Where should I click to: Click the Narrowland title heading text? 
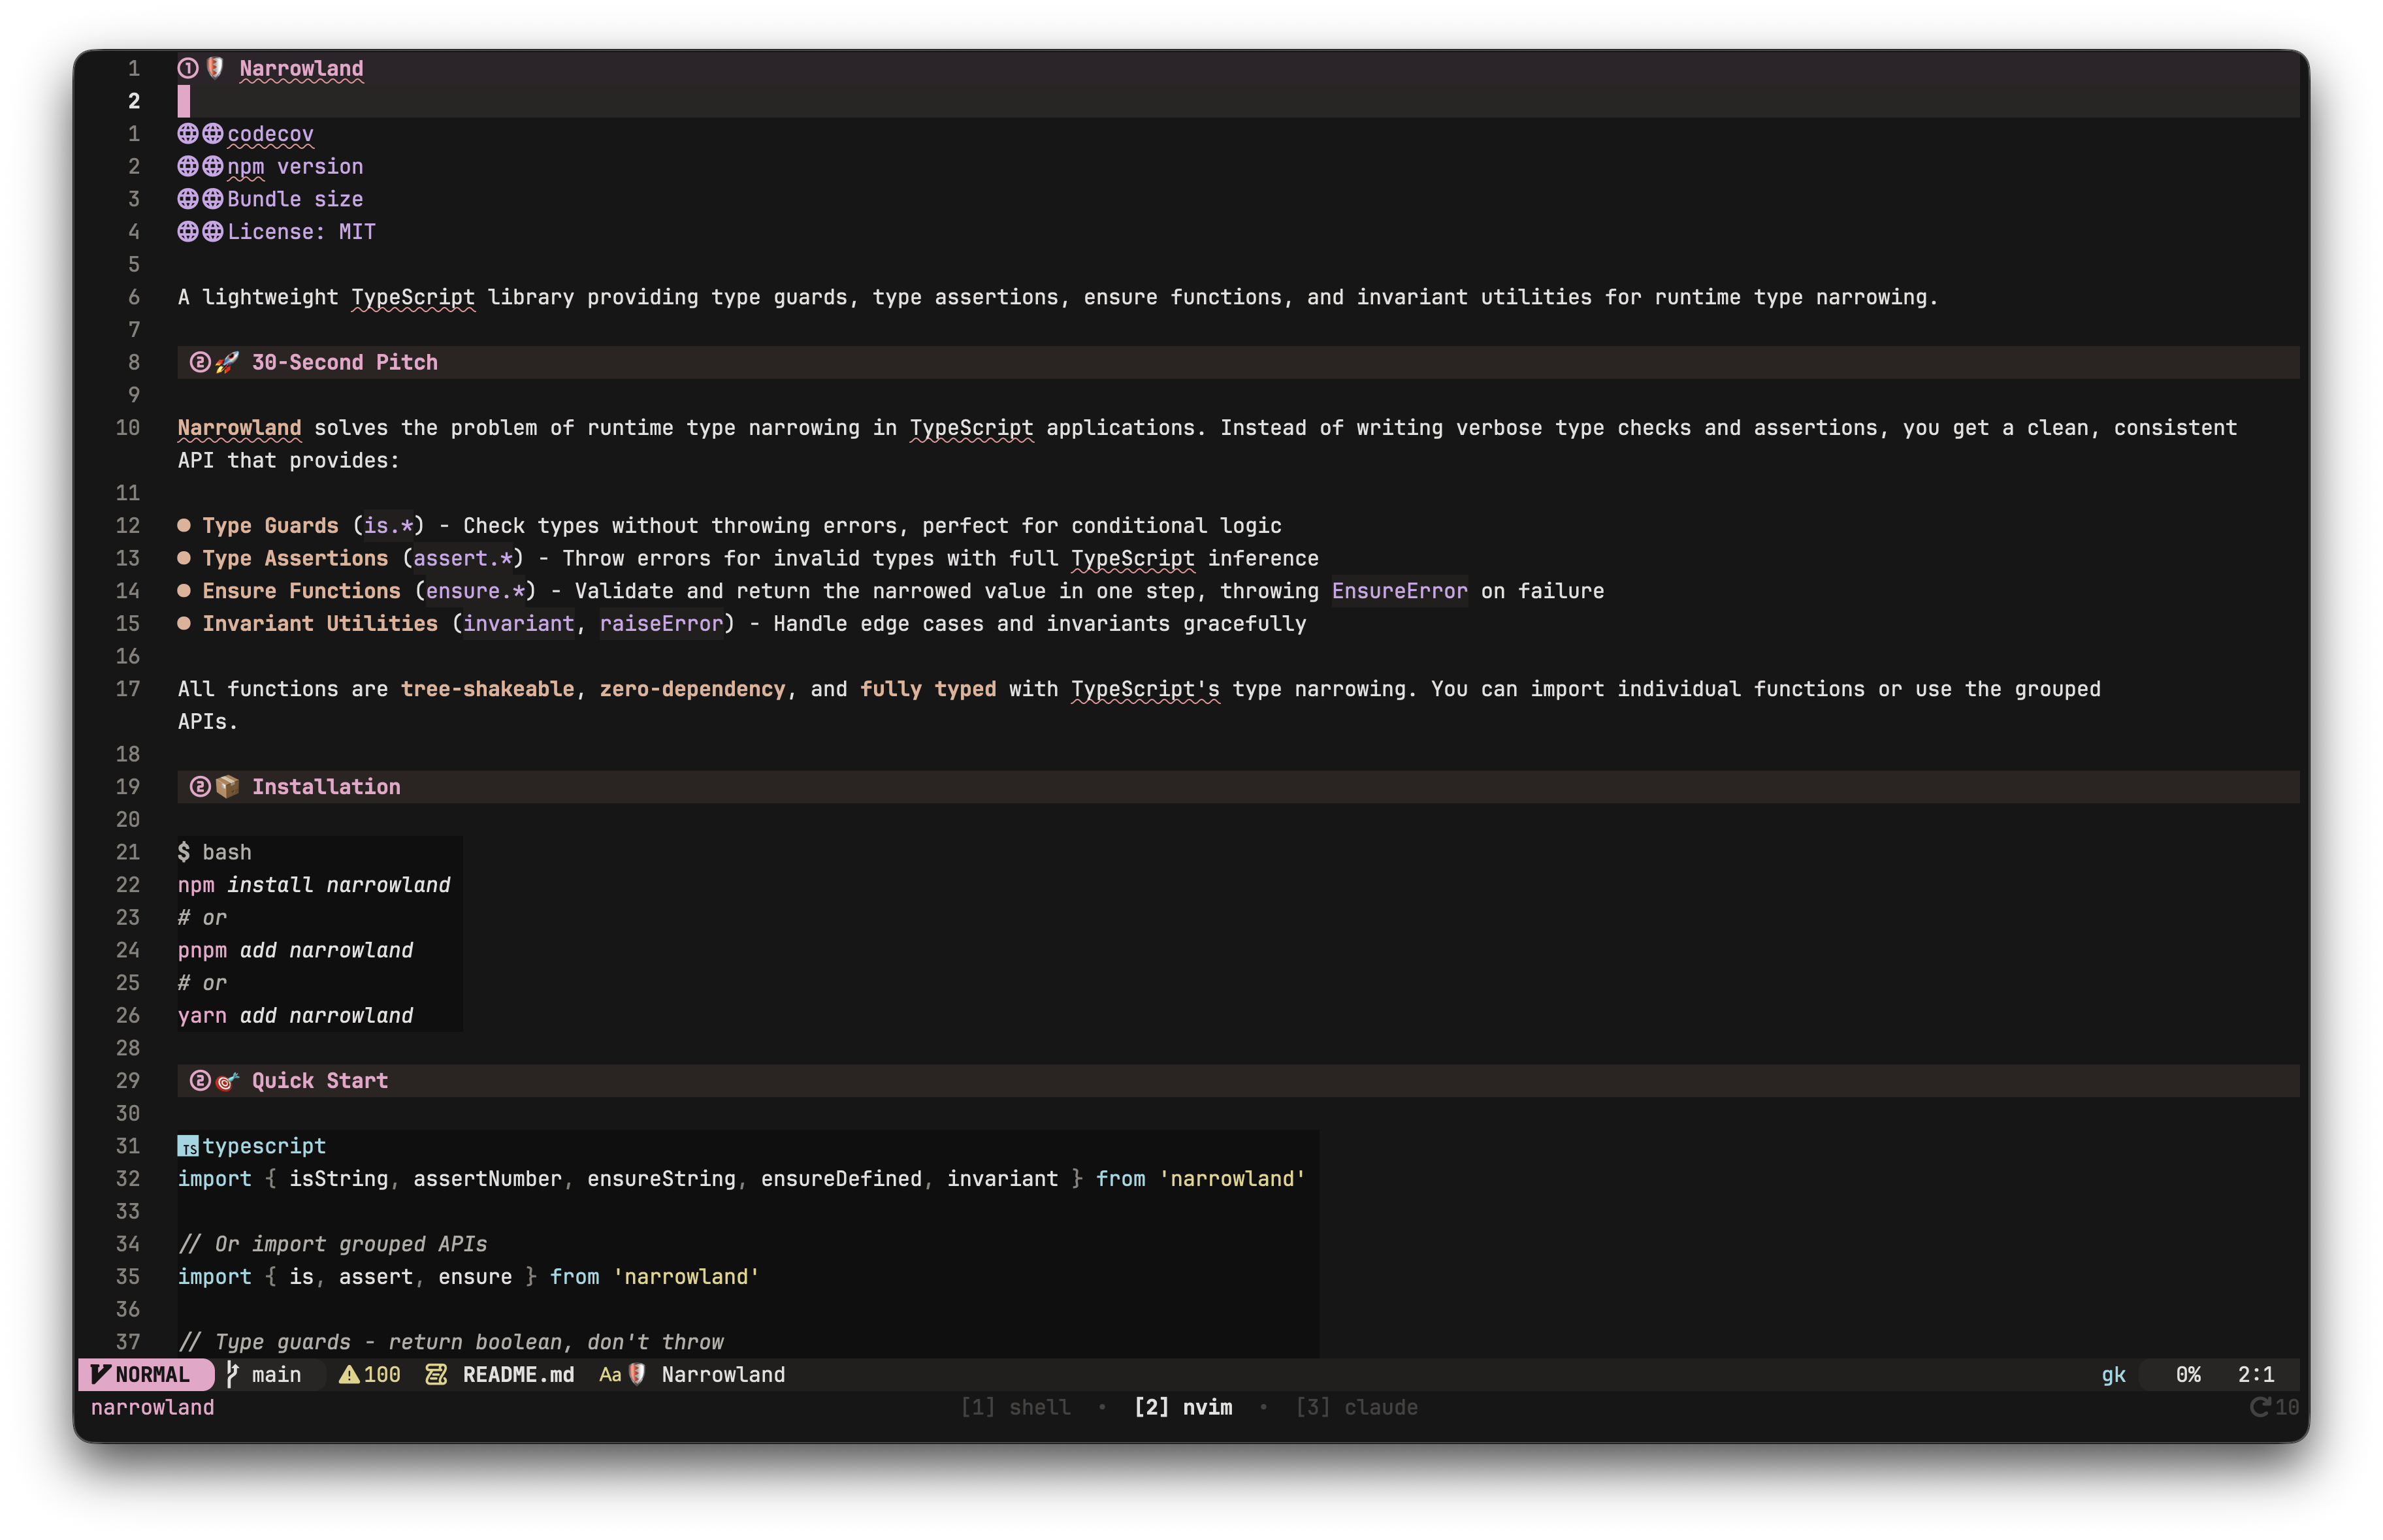click(301, 68)
